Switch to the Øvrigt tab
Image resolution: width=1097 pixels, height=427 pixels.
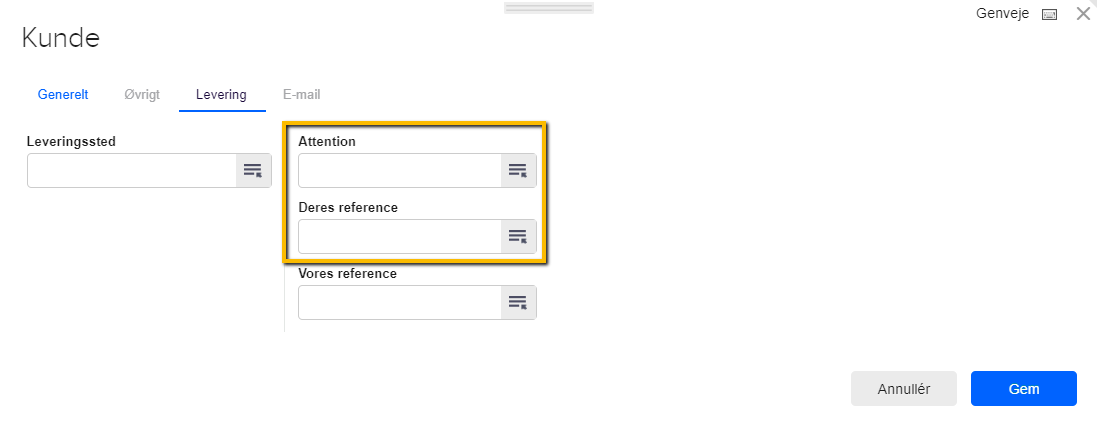[142, 95]
